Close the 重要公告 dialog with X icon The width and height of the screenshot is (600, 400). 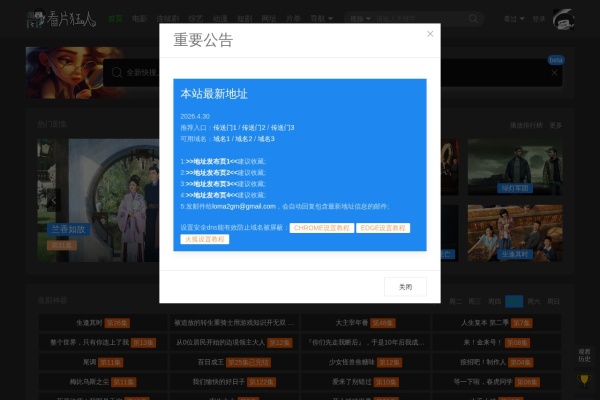click(x=430, y=34)
